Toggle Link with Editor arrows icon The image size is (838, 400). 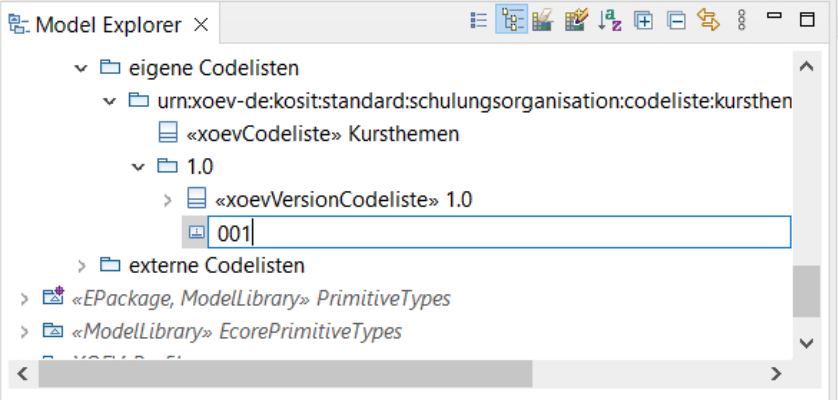coord(708,20)
